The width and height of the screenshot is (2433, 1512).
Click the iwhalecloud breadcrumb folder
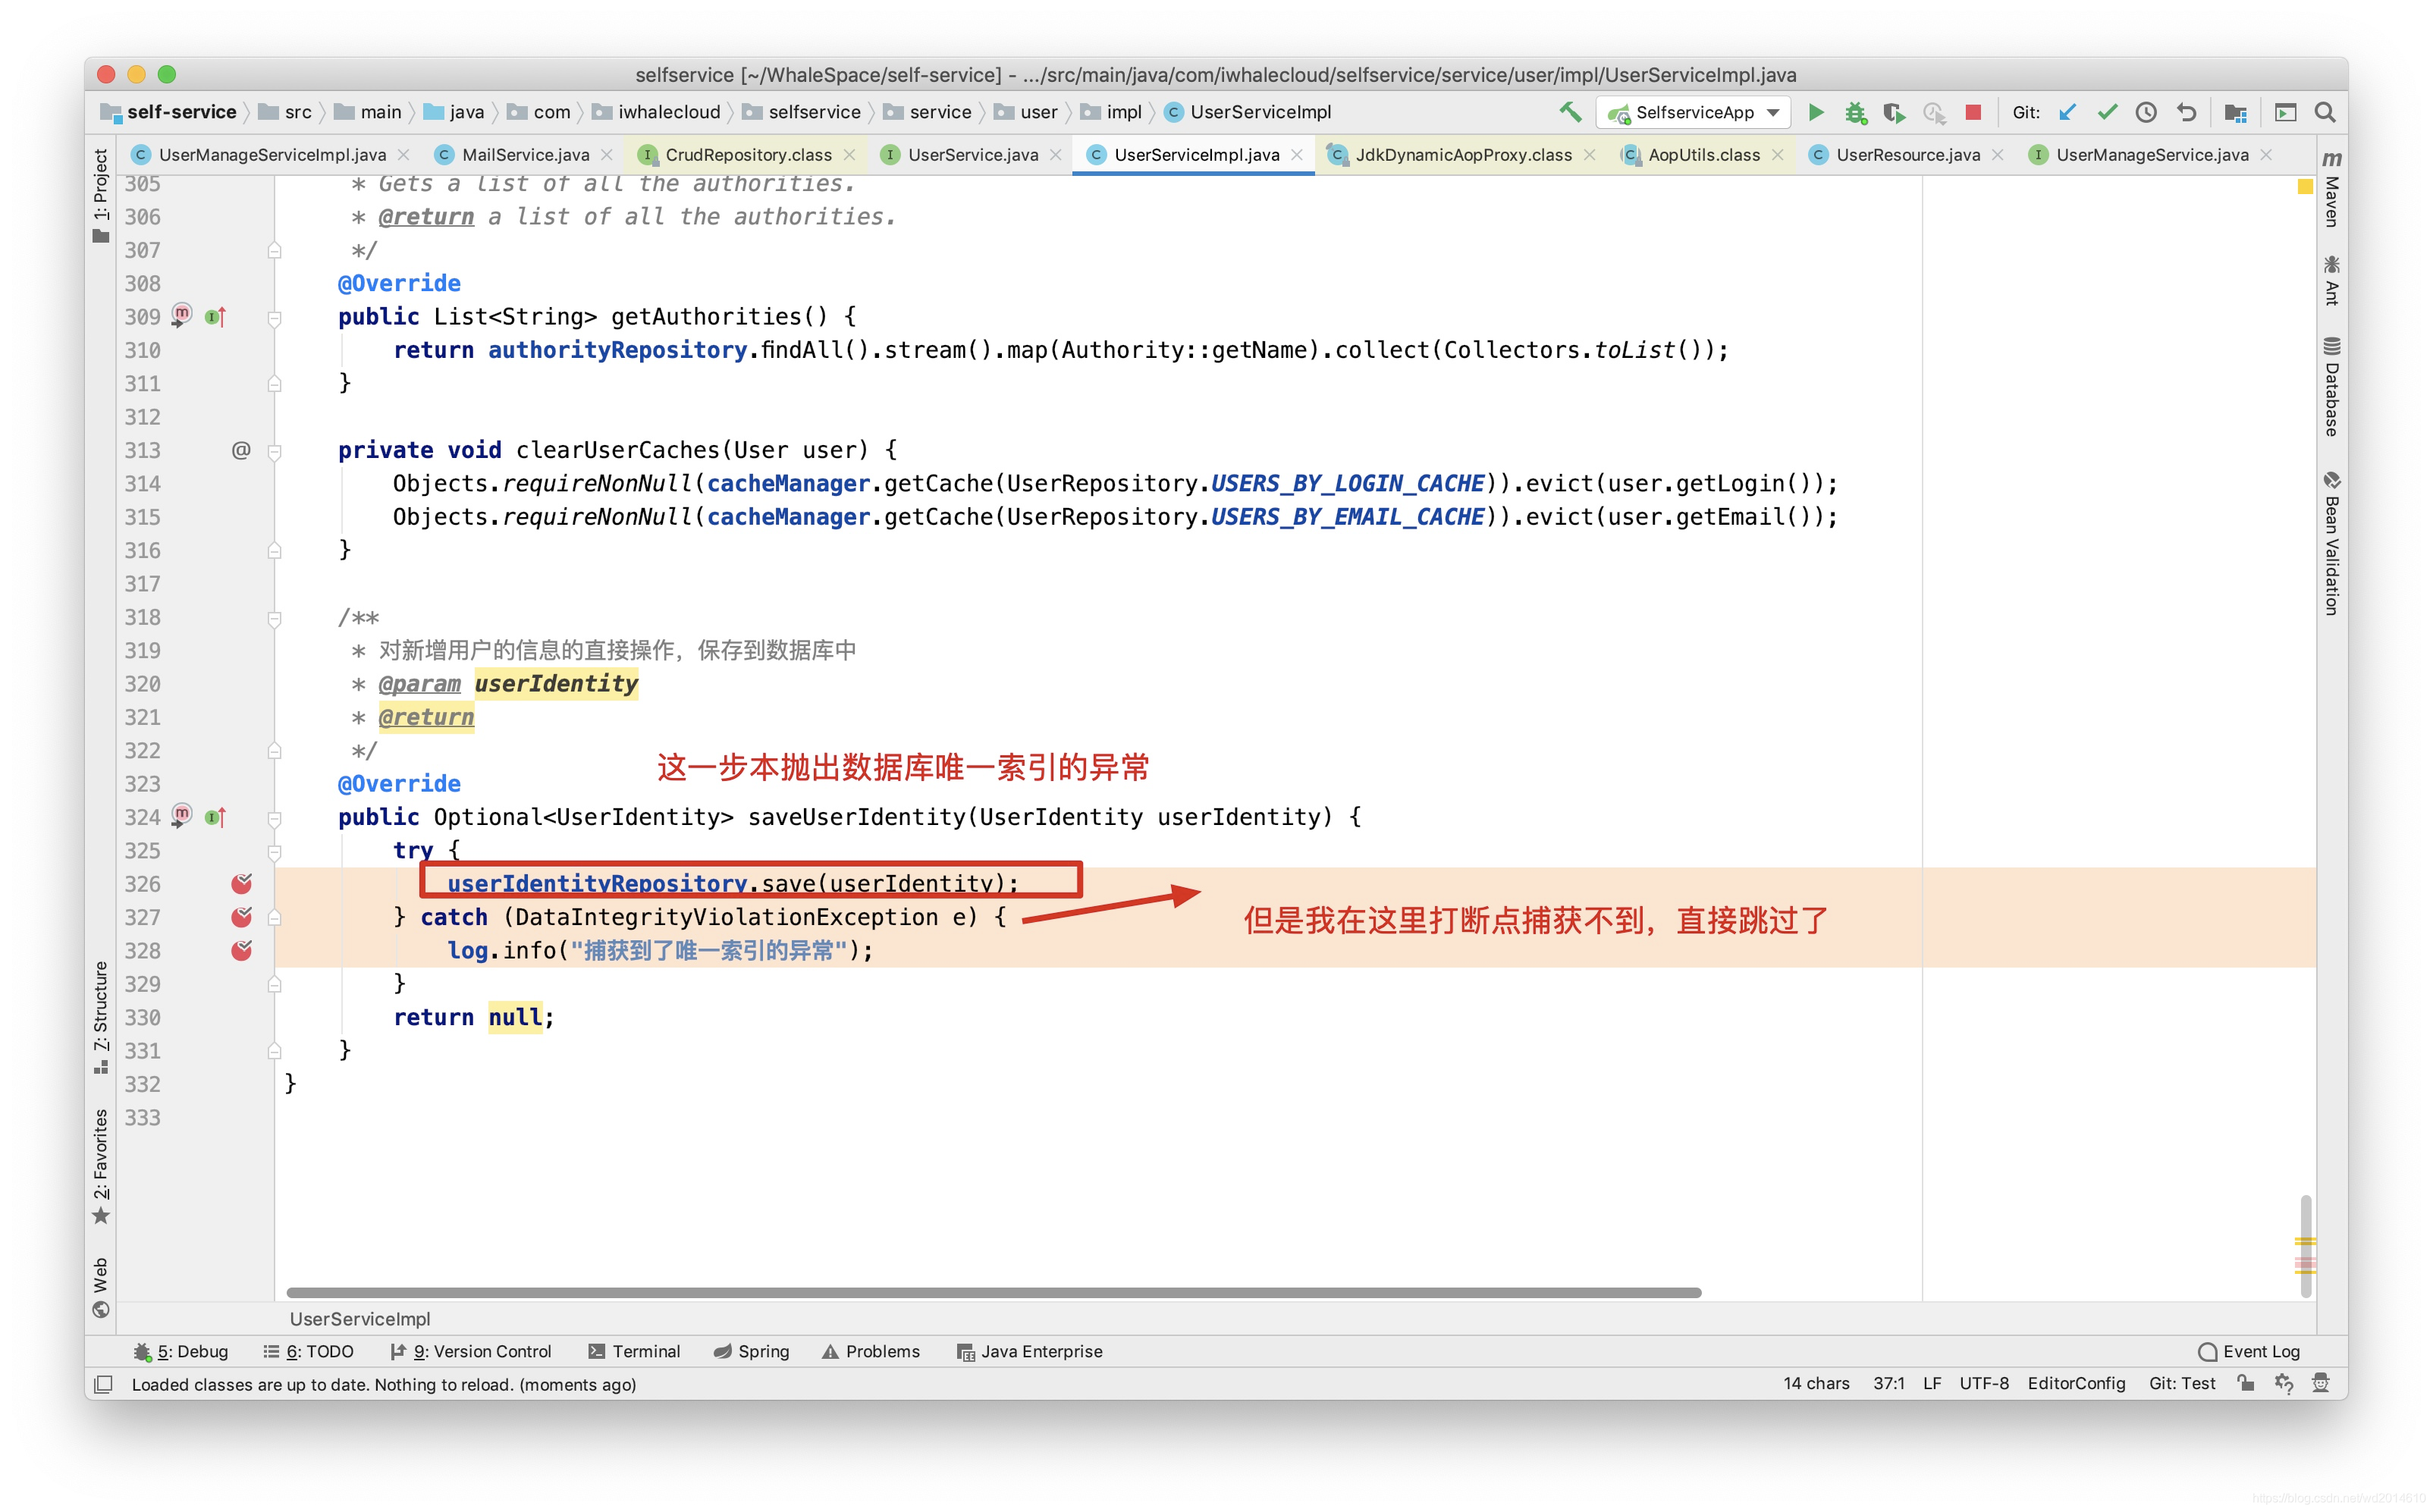[656, 112]
